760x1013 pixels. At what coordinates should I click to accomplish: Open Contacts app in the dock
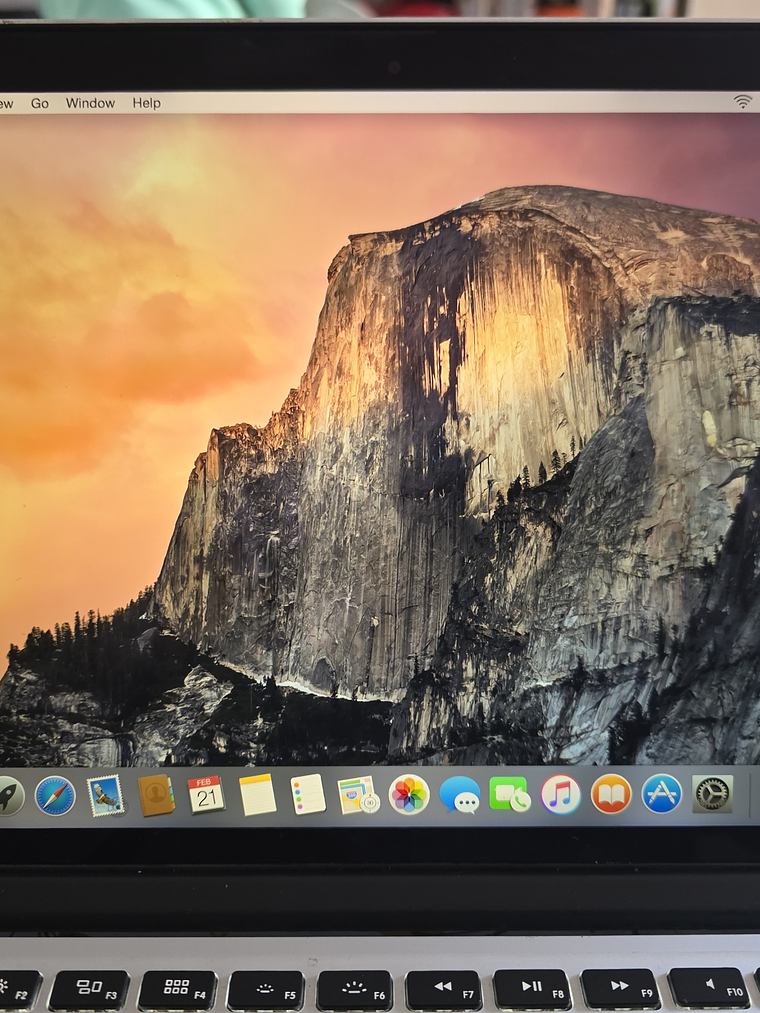[x=156, y=795]
